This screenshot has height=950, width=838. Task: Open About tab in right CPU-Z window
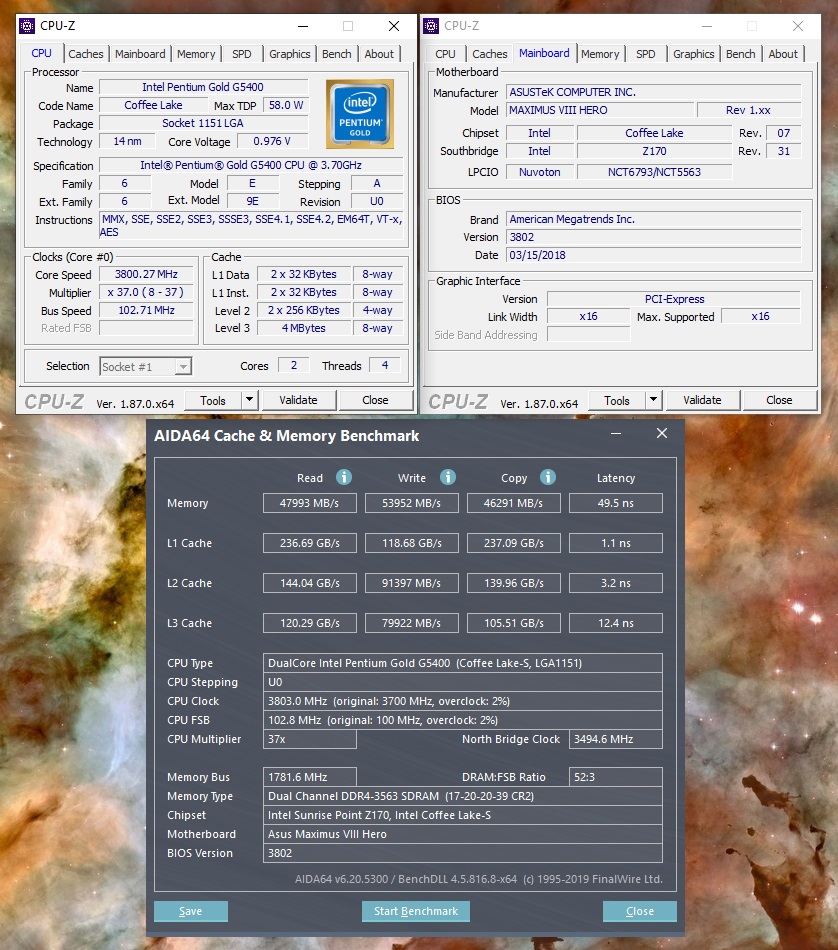[x=783, y=54]
